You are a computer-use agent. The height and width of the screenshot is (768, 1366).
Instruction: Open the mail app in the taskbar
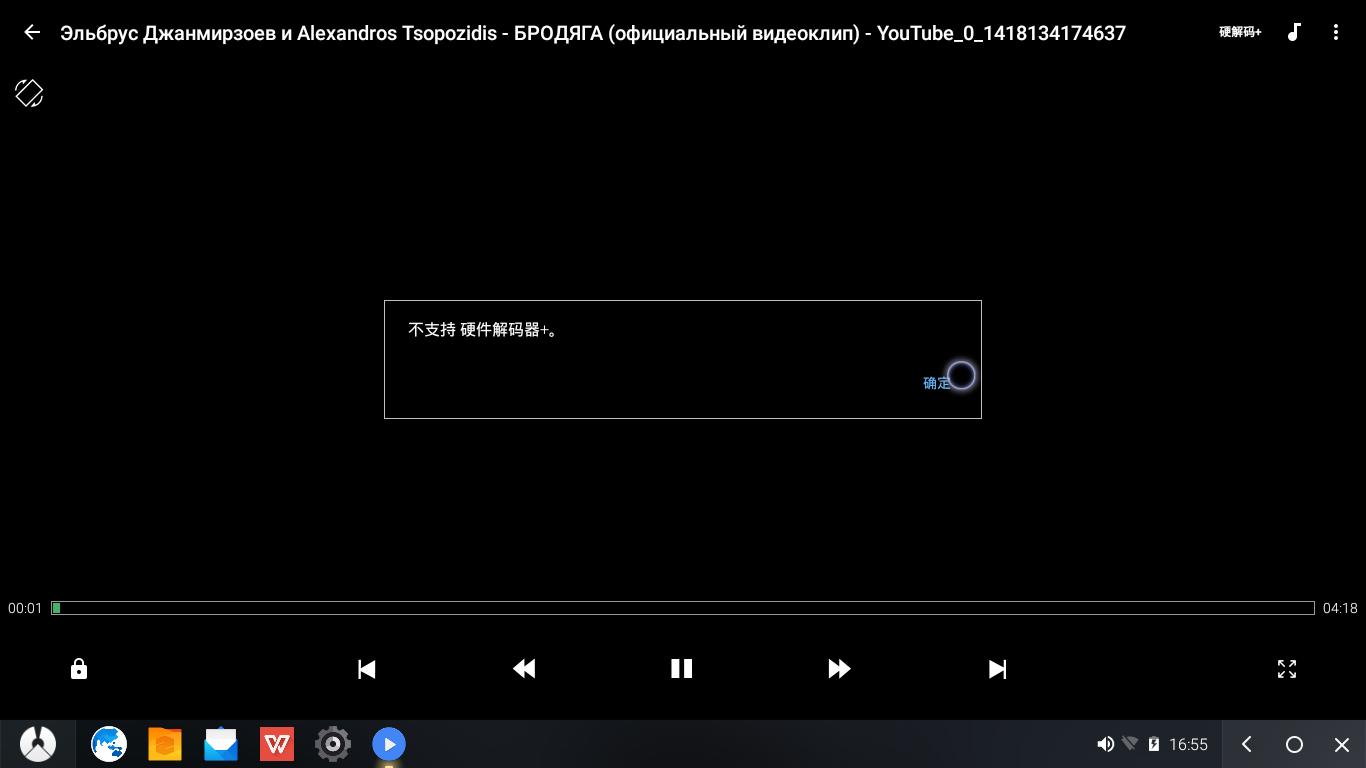pyautogui.click(x=221, y=744)
